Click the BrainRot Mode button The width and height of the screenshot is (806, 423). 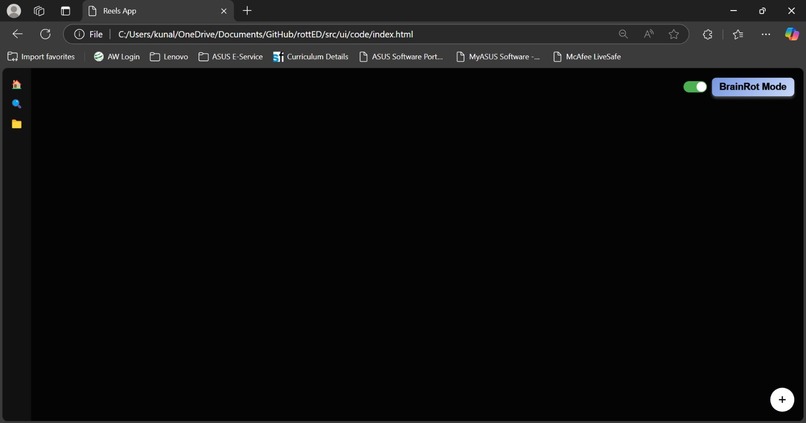[x=753, y=87]
